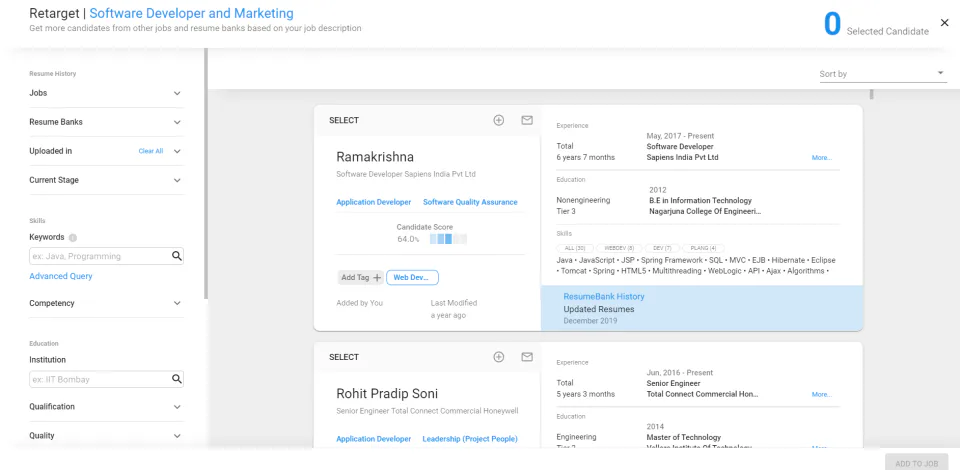Image resolution: width=960 pixels, height=470 pixels.
Task: Click the Add Tag button
Action: click(x=361, y=277)
